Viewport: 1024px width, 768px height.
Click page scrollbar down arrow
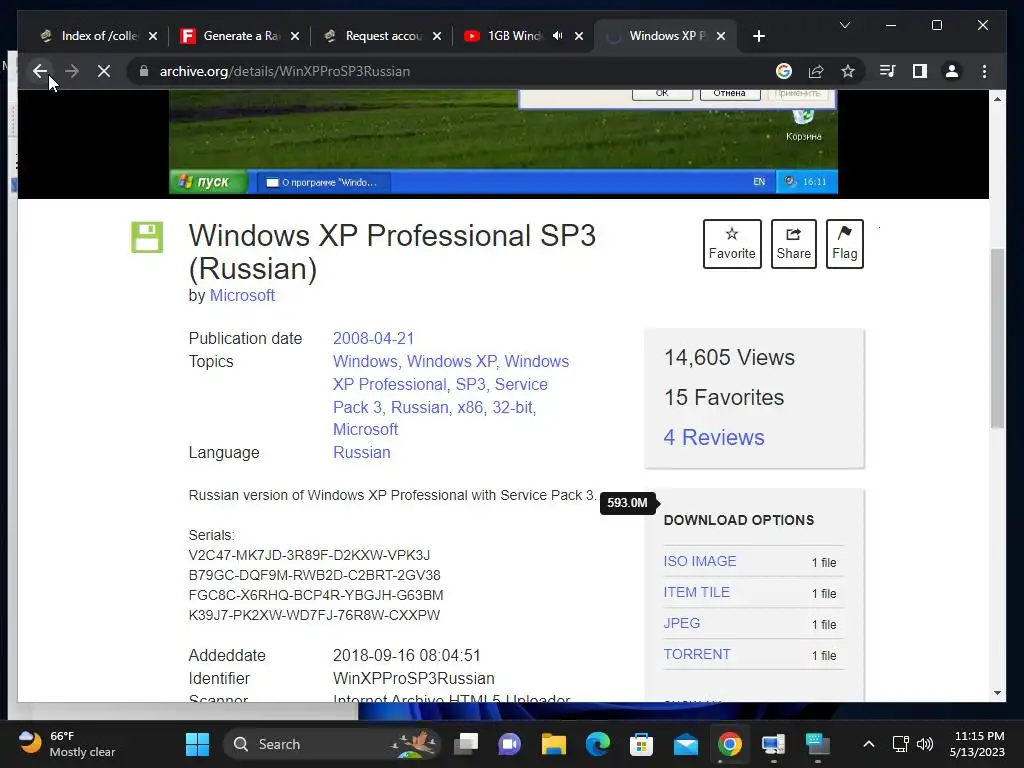[x=997, y=693]
